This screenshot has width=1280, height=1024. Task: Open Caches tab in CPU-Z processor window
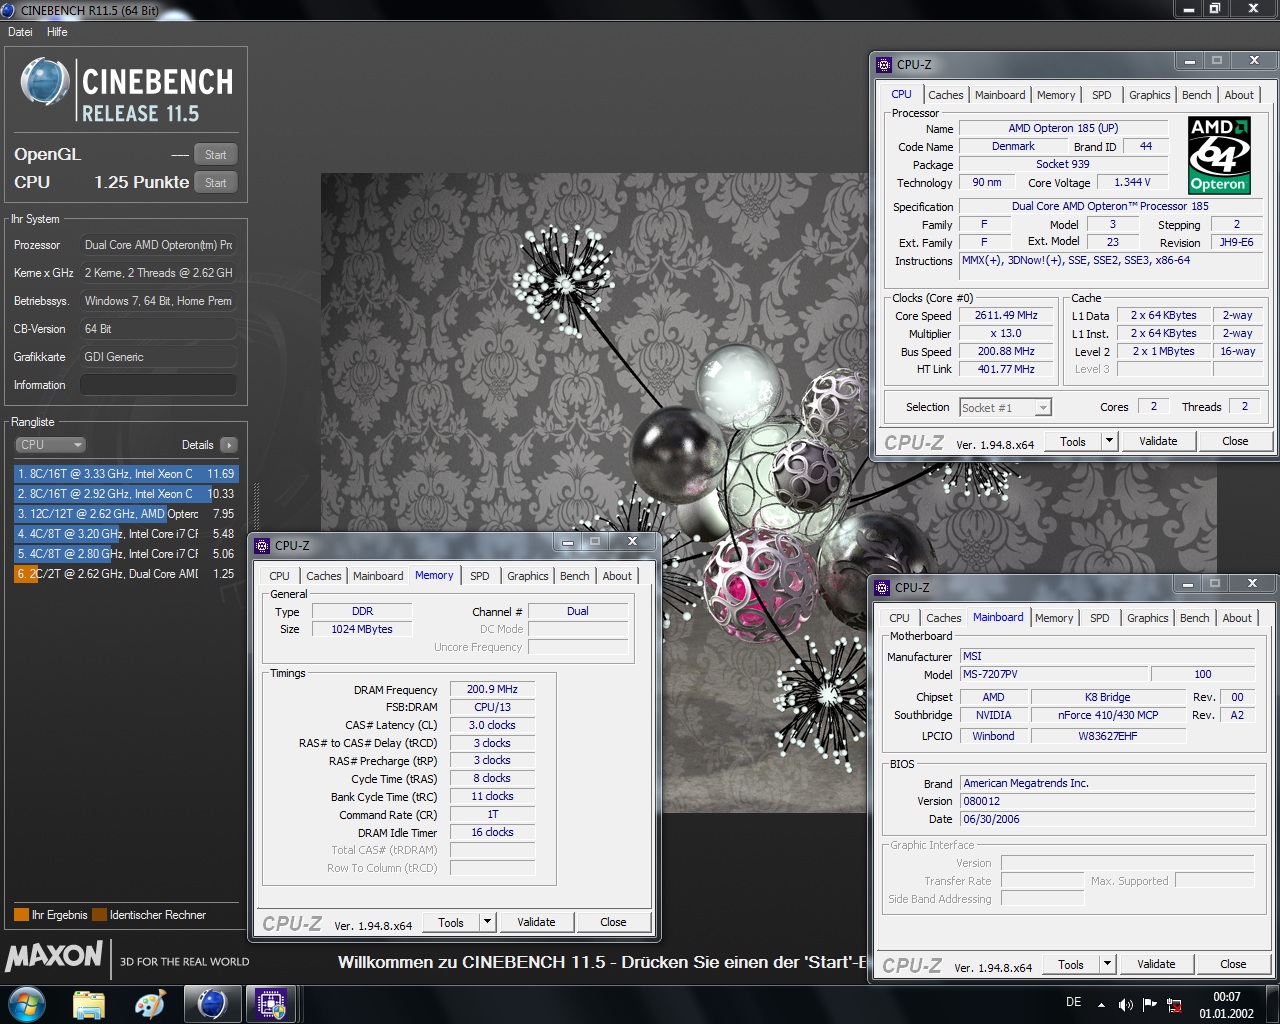946,95
